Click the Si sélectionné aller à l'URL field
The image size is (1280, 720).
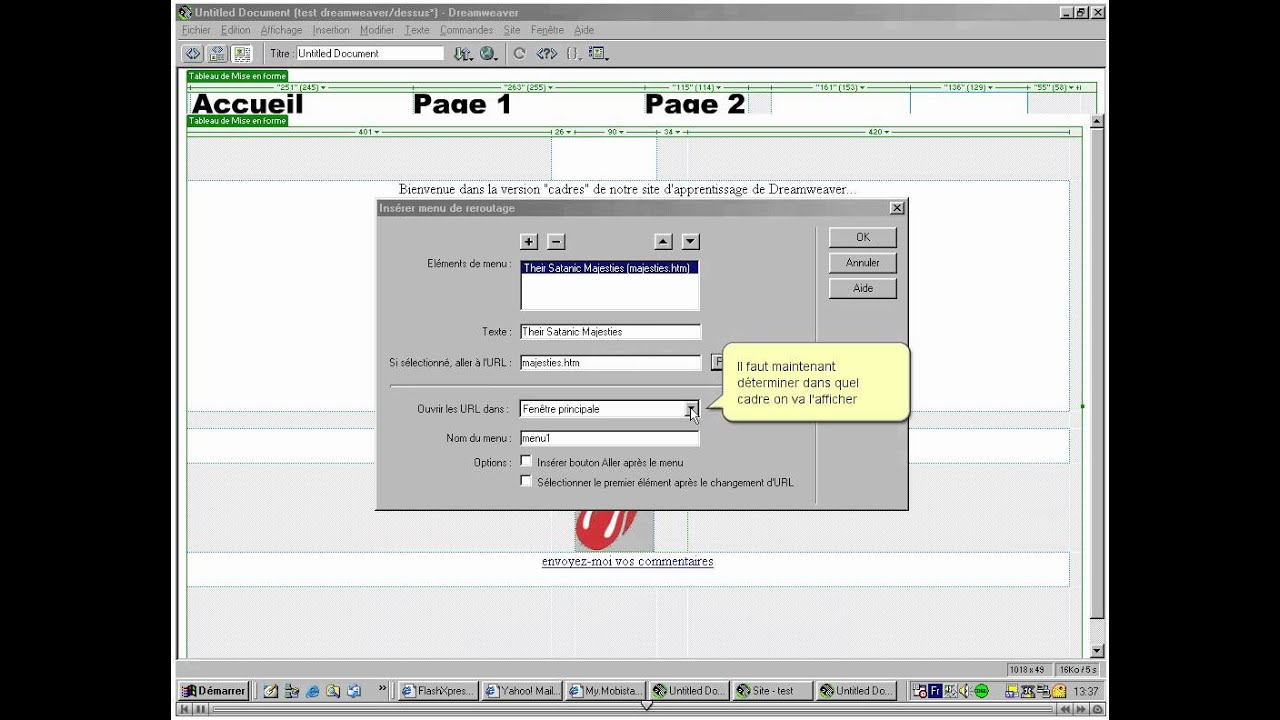610,363
